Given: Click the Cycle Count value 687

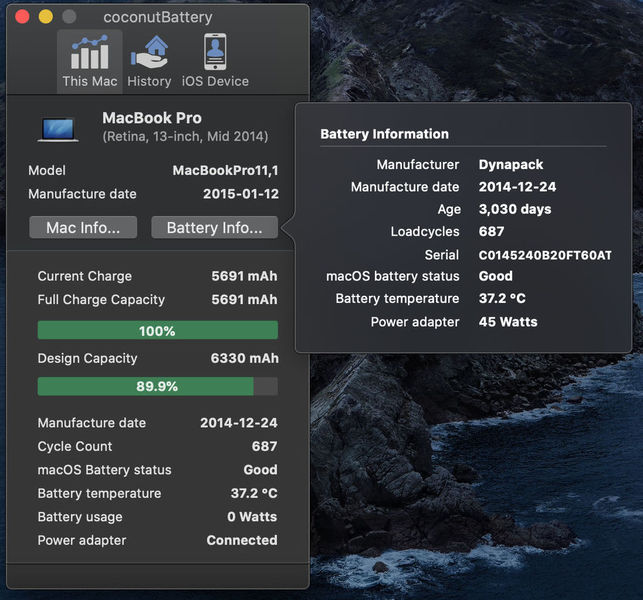Looking at the screenshot, I should point(264,446).
